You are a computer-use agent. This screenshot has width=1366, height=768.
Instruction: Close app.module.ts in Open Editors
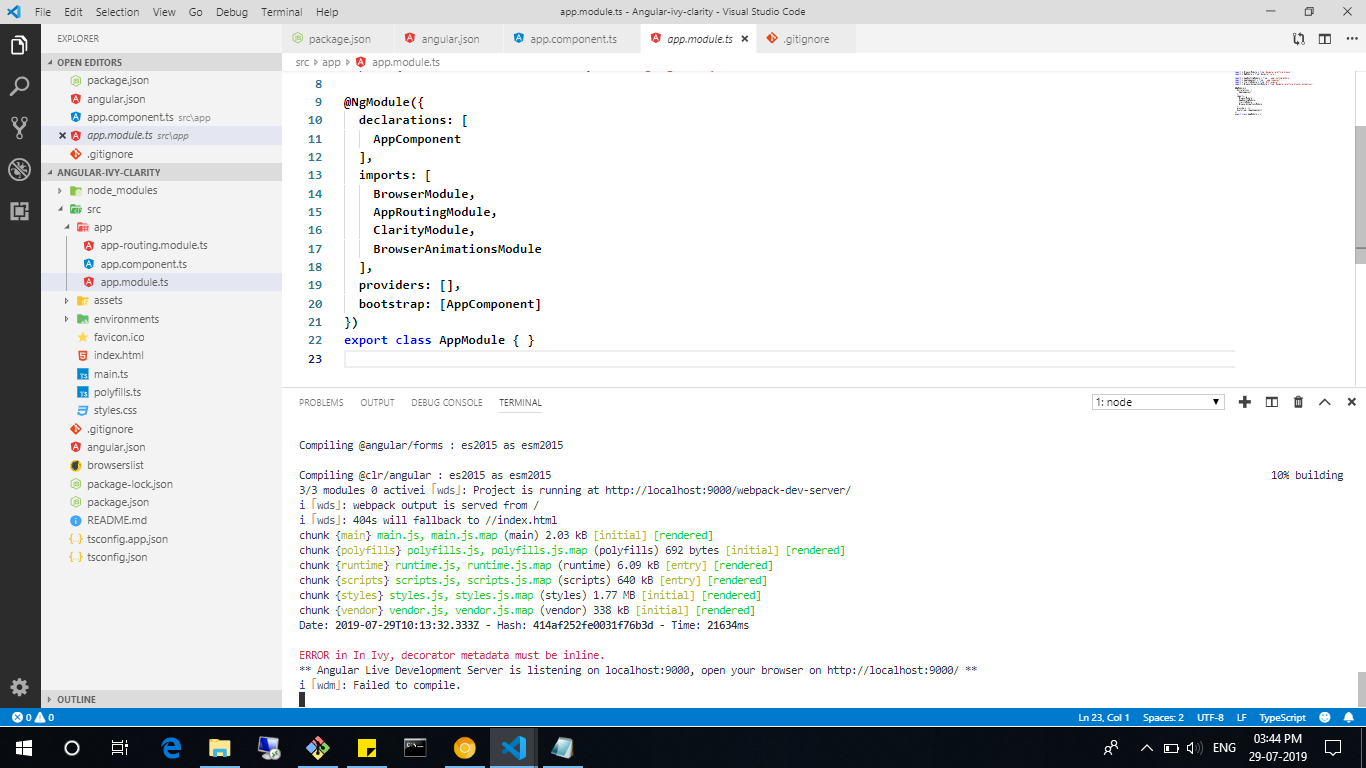(x=62, y=135)
